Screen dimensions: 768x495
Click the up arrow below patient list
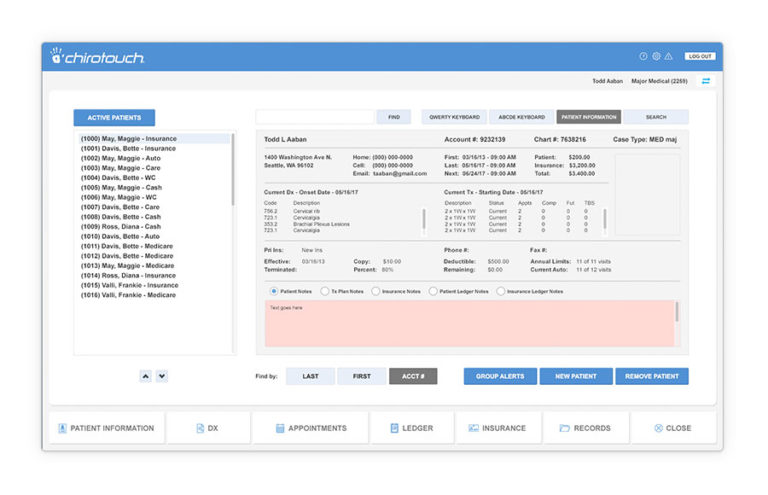pos(145,376)
